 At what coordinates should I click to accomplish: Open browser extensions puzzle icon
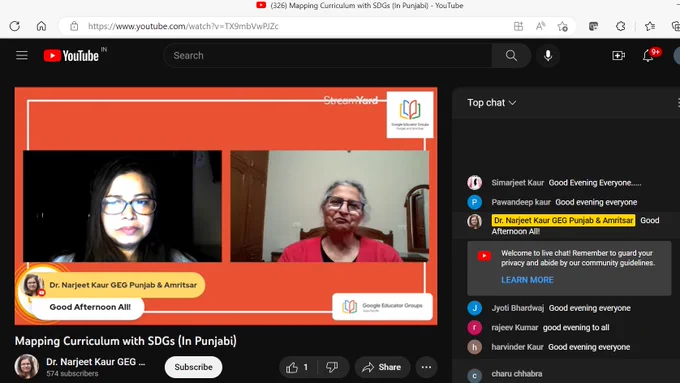(x=621, y=26)
